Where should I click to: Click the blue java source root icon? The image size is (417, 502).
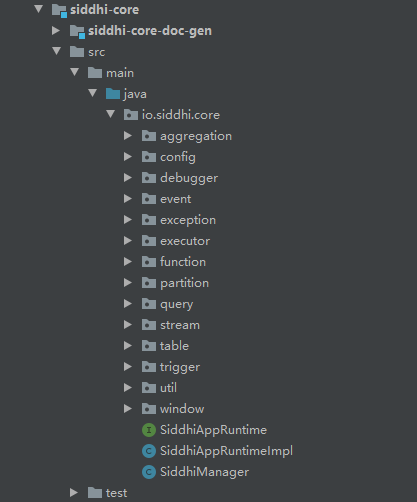coord(113,94)
